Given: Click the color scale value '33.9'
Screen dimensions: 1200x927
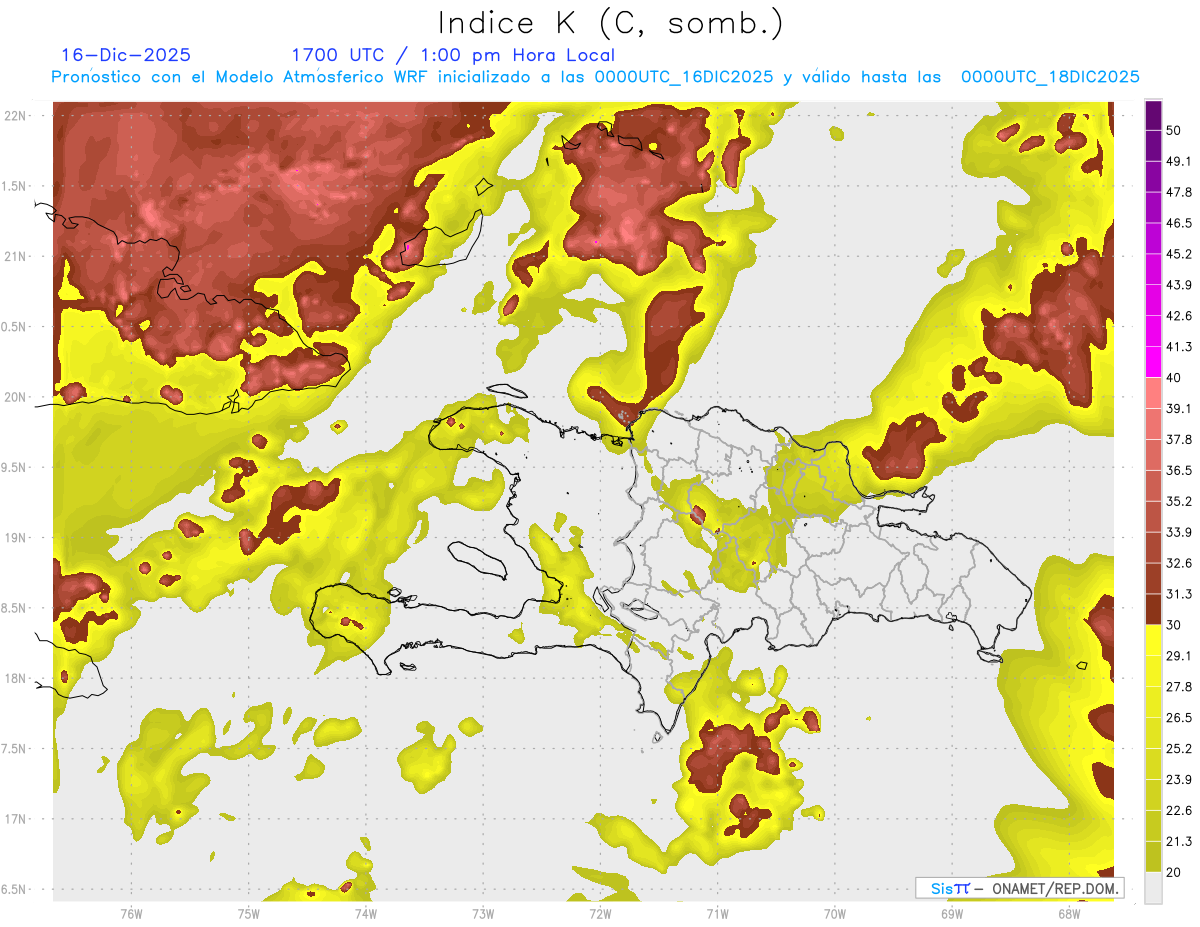Looking at the screenshot, I should pyautogui.click(x=1179, y=532).
